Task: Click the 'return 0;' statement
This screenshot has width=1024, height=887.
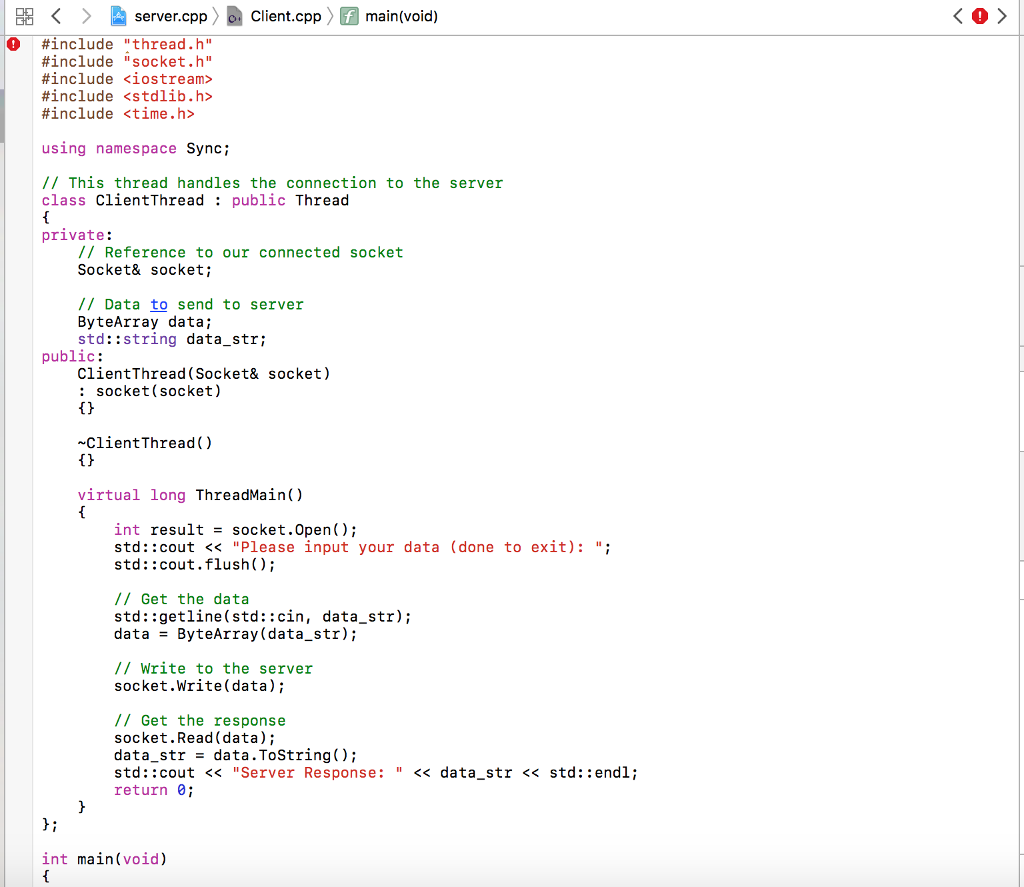Action: click(x=154, y=790)
